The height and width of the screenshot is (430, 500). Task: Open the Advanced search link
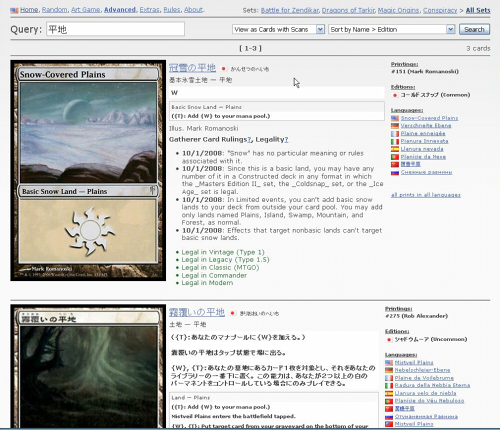tap(120, 10)
